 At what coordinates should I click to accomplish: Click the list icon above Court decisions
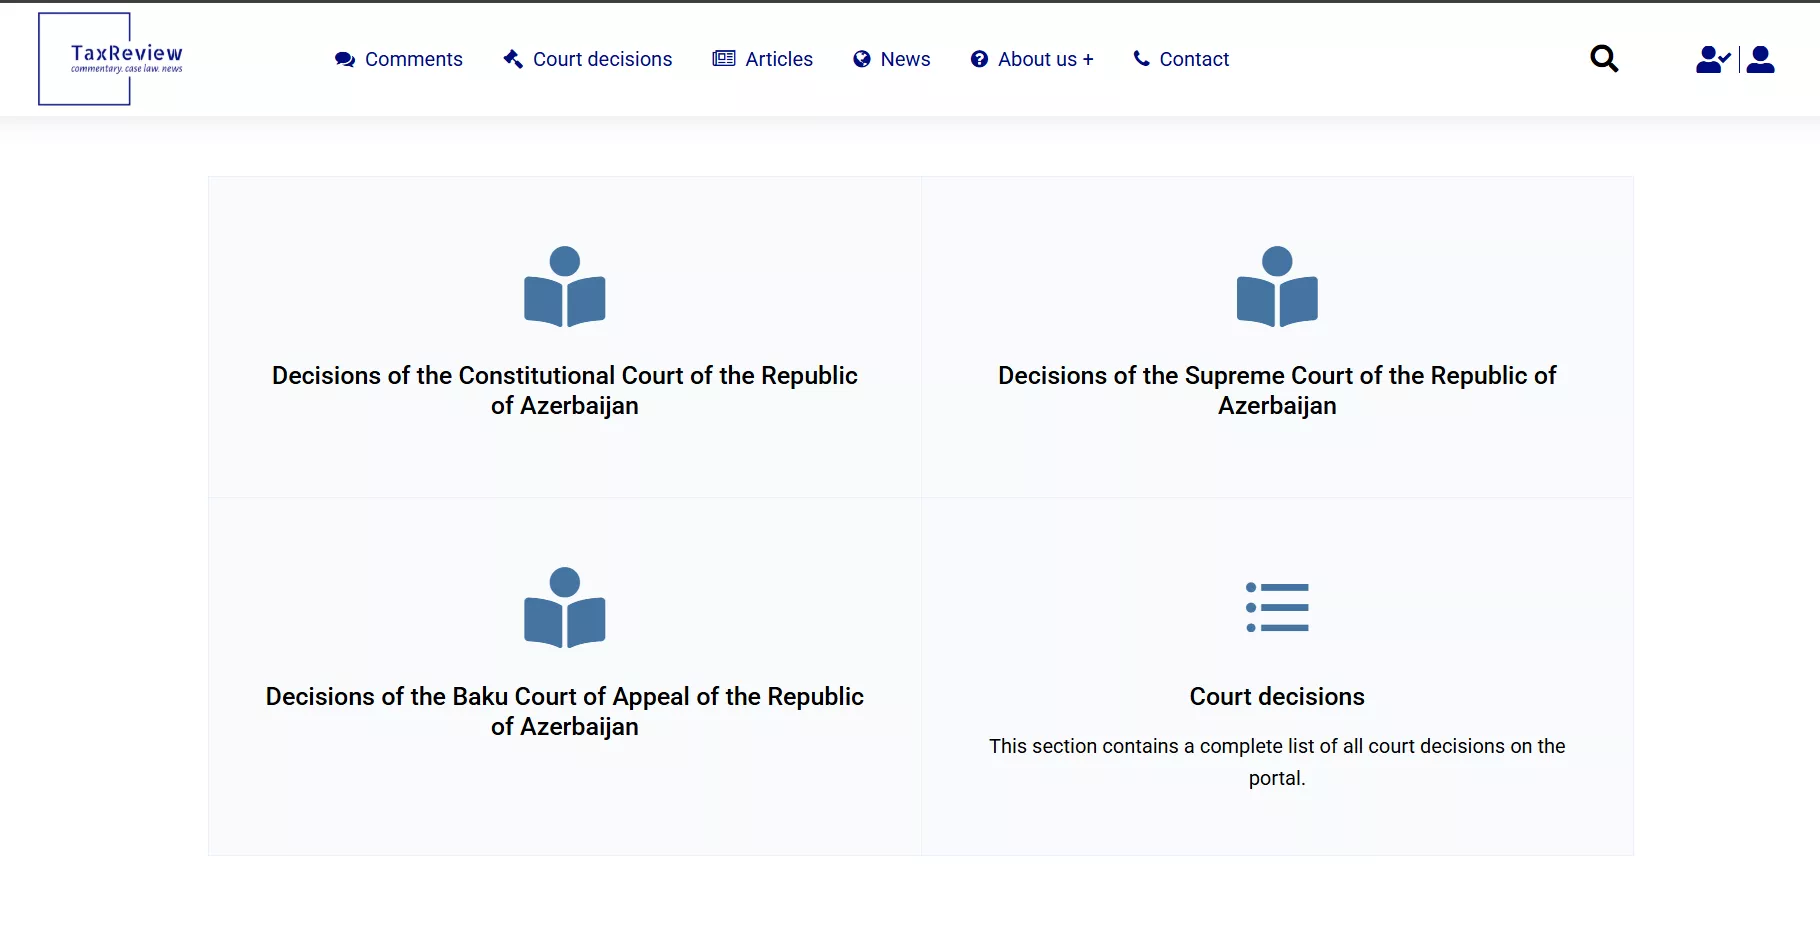[x=1276, y=607]
